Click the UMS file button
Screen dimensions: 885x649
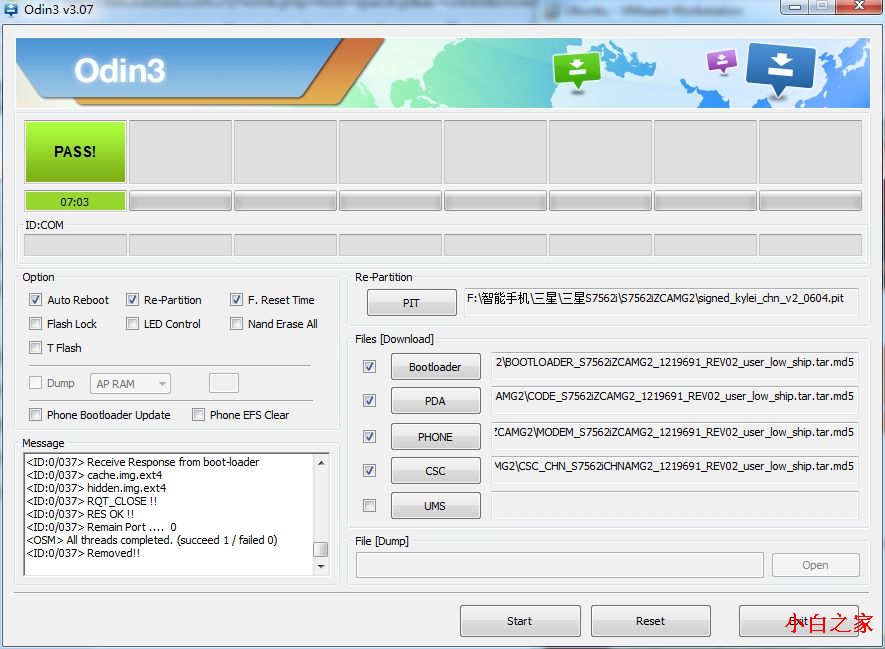pyautogui.click(x=435, y=506)
